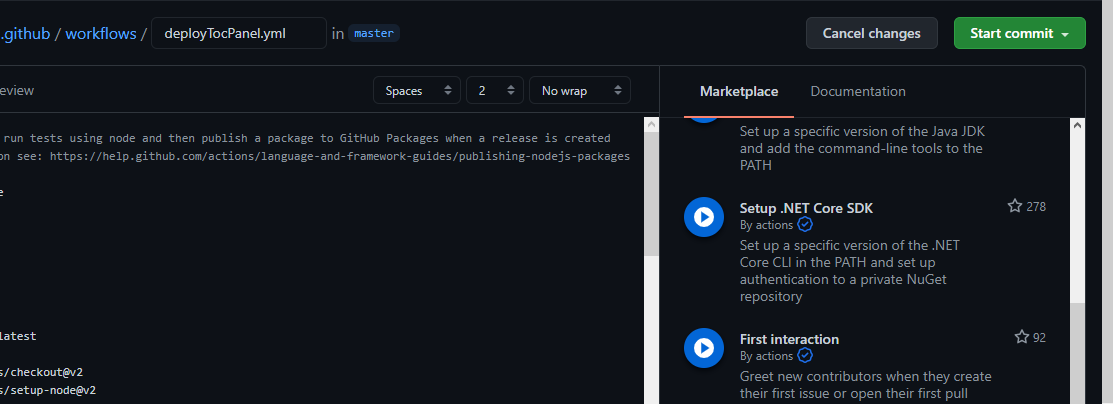The width and height of the screenshot is (1113, 404).
Task: Click the master branch label
Action: click(x=374, y=33)
